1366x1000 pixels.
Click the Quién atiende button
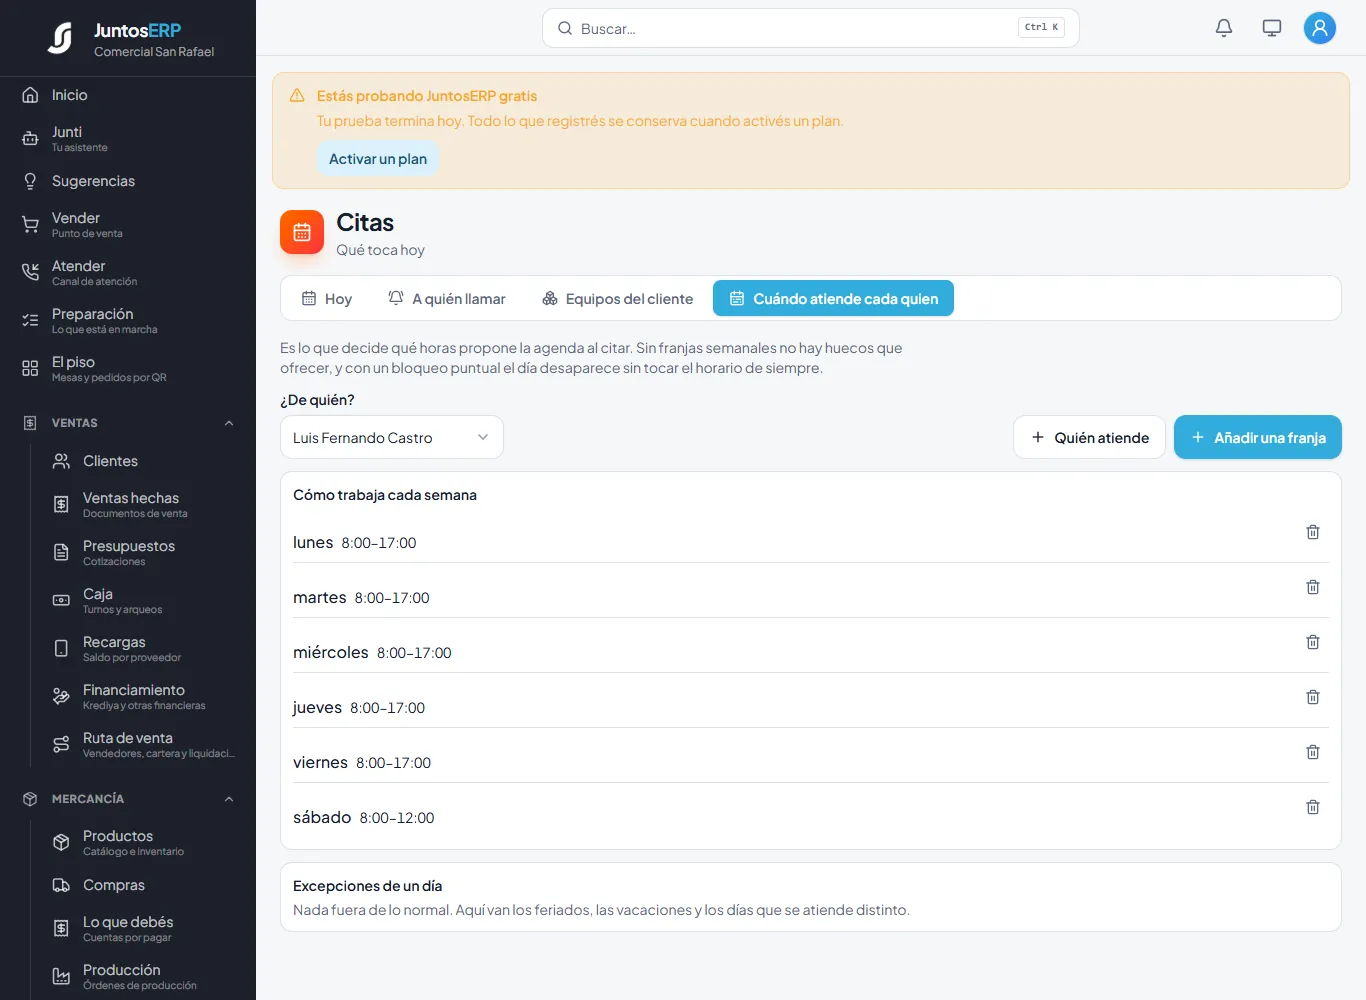[1090, 437]
